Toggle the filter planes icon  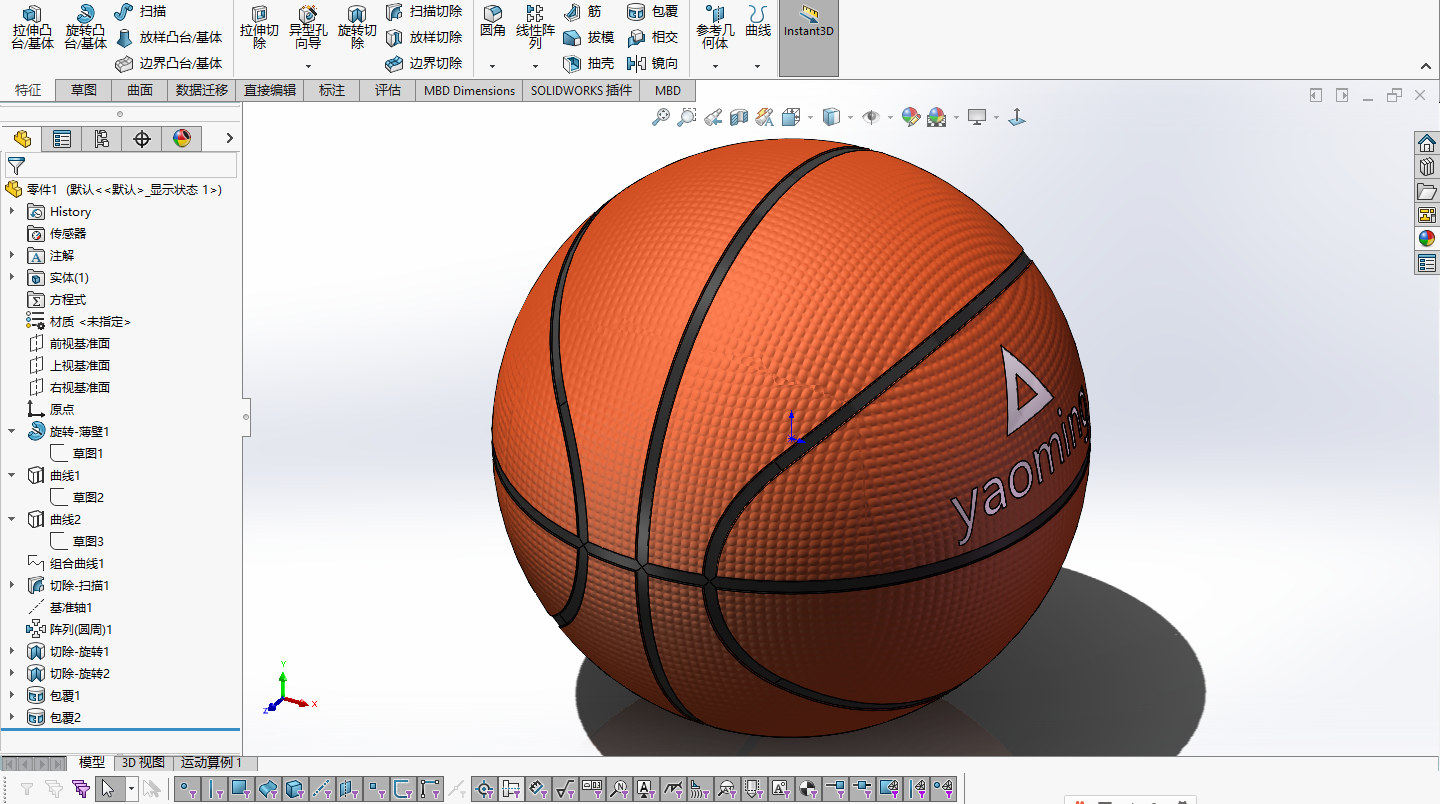click(348, 790)
